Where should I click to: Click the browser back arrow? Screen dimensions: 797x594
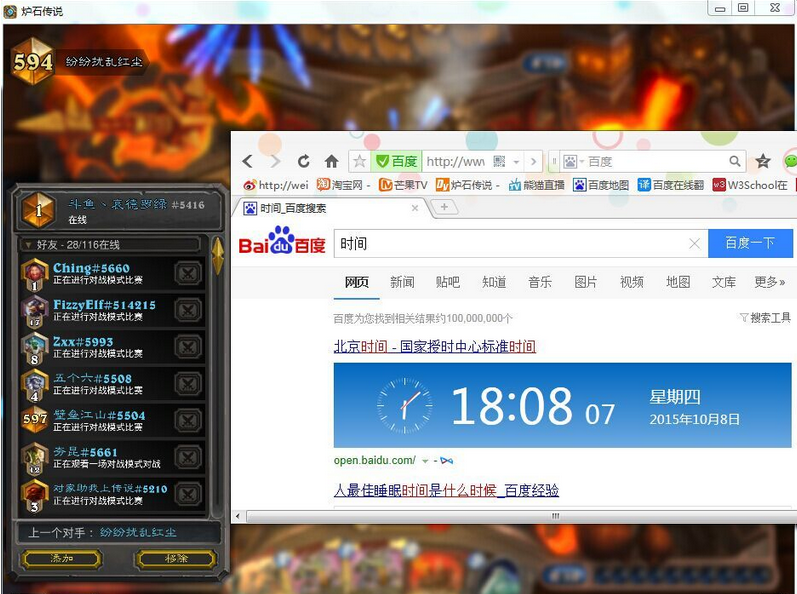coord(248,162)
